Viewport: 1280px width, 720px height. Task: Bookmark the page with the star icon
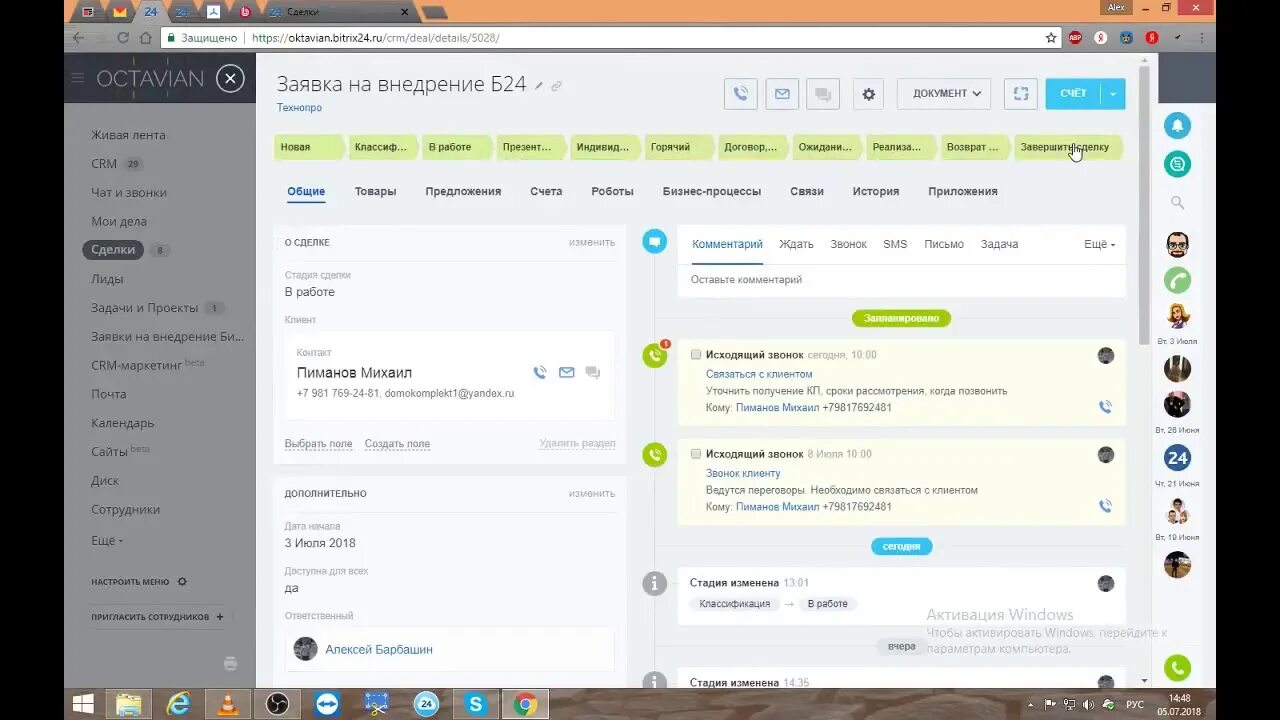coord(1051,38)
